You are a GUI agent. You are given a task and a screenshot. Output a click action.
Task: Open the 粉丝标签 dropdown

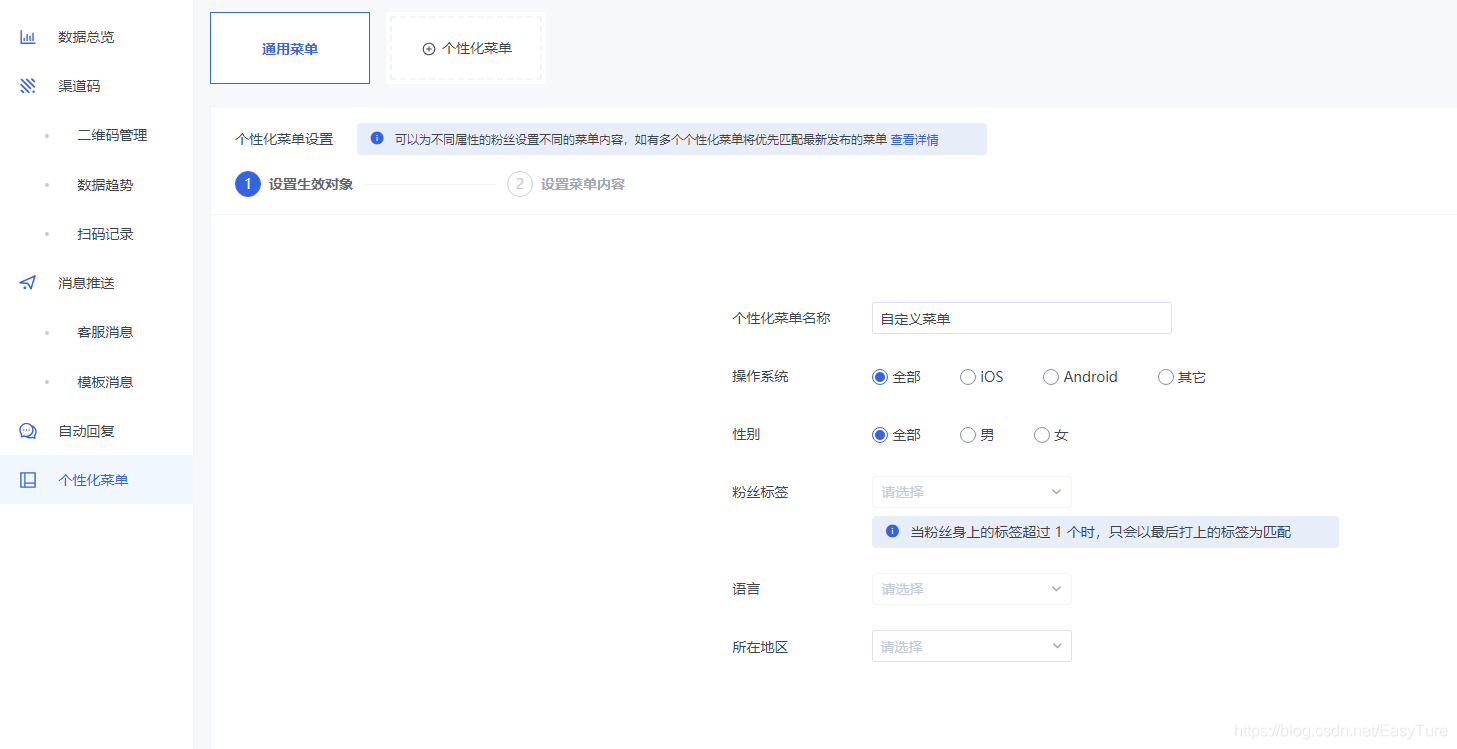click(x=971, y=492)
